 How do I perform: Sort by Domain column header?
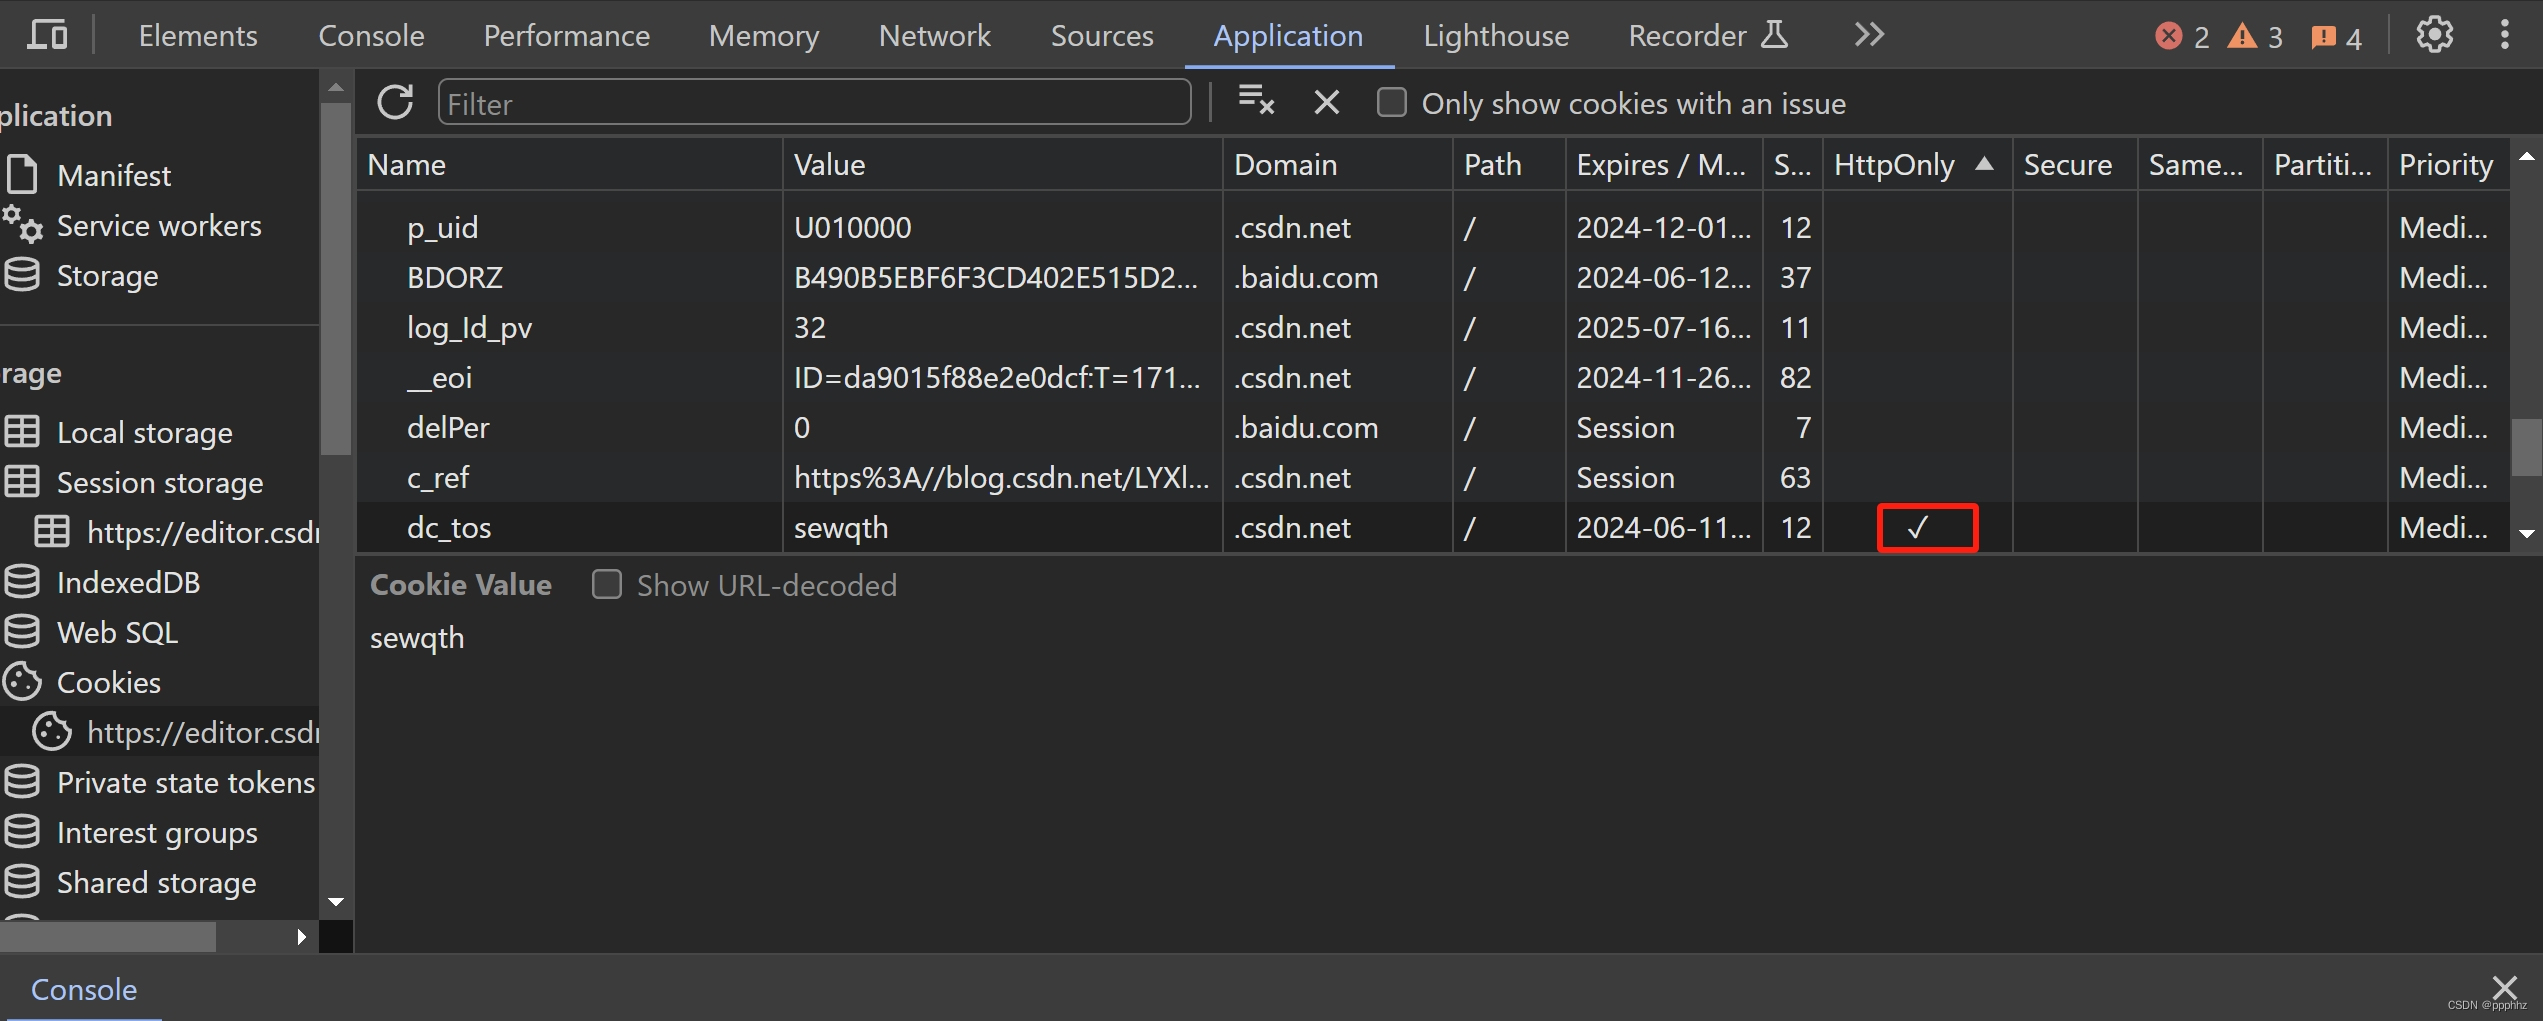pos(1337,165)
